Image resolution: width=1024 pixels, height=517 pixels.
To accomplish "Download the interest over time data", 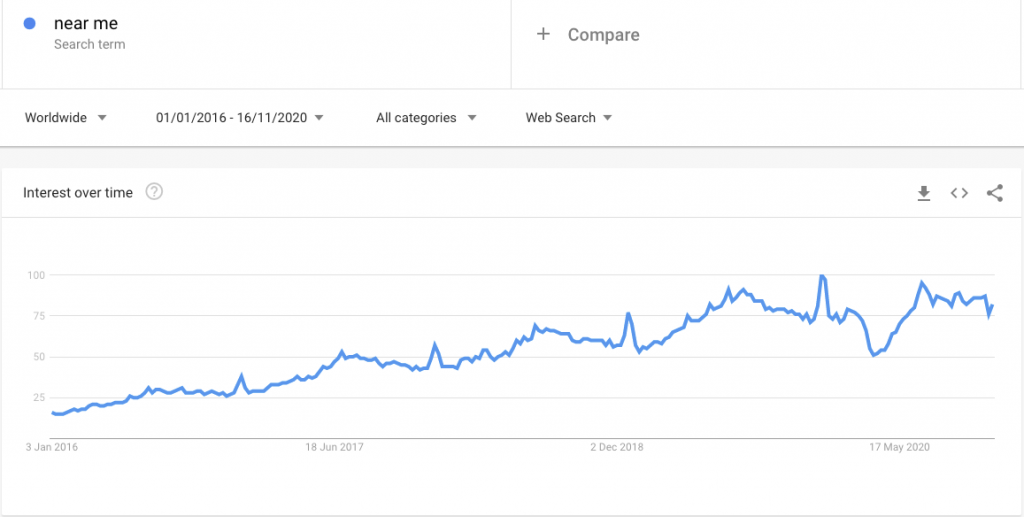I will 924,193.
